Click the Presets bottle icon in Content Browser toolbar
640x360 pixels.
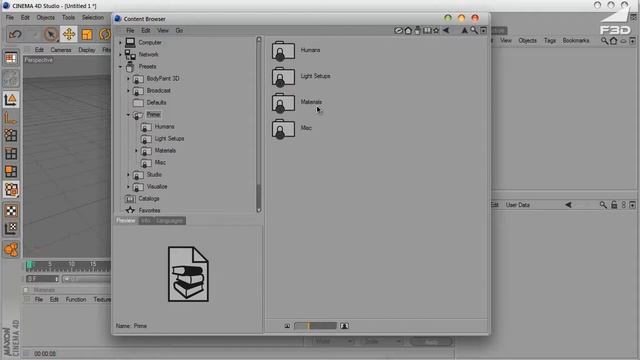coord(417,30)
